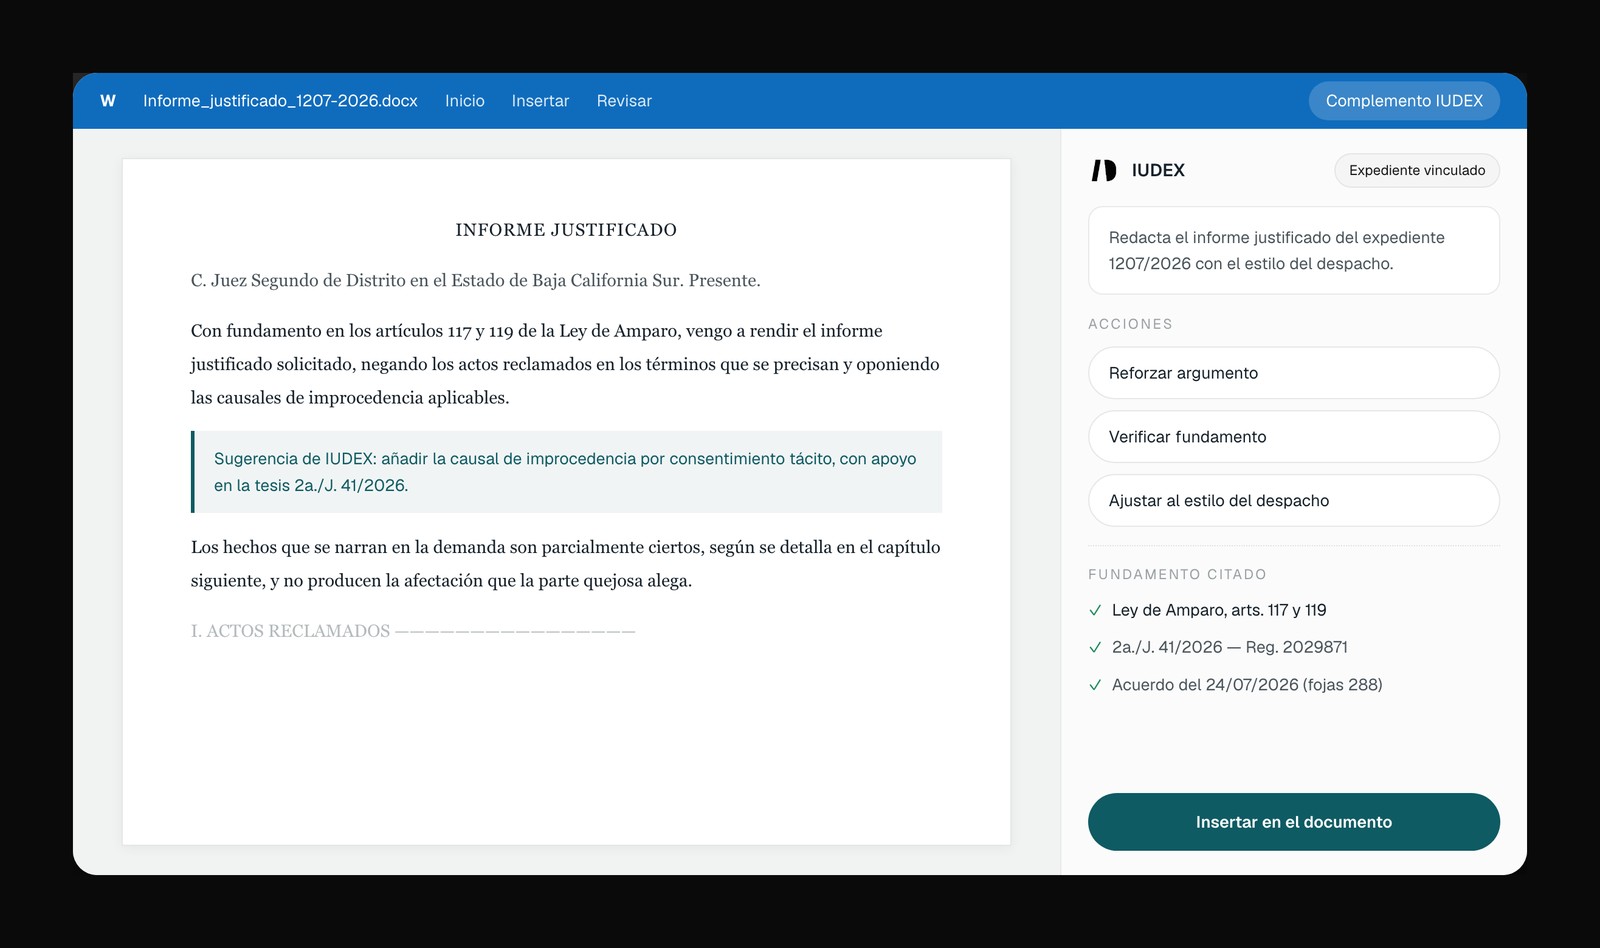Viewport: 1600px width, 948px height.
Task: Click the Sugerencia de IUDEX suggestion block
Action: pos(566,472)
